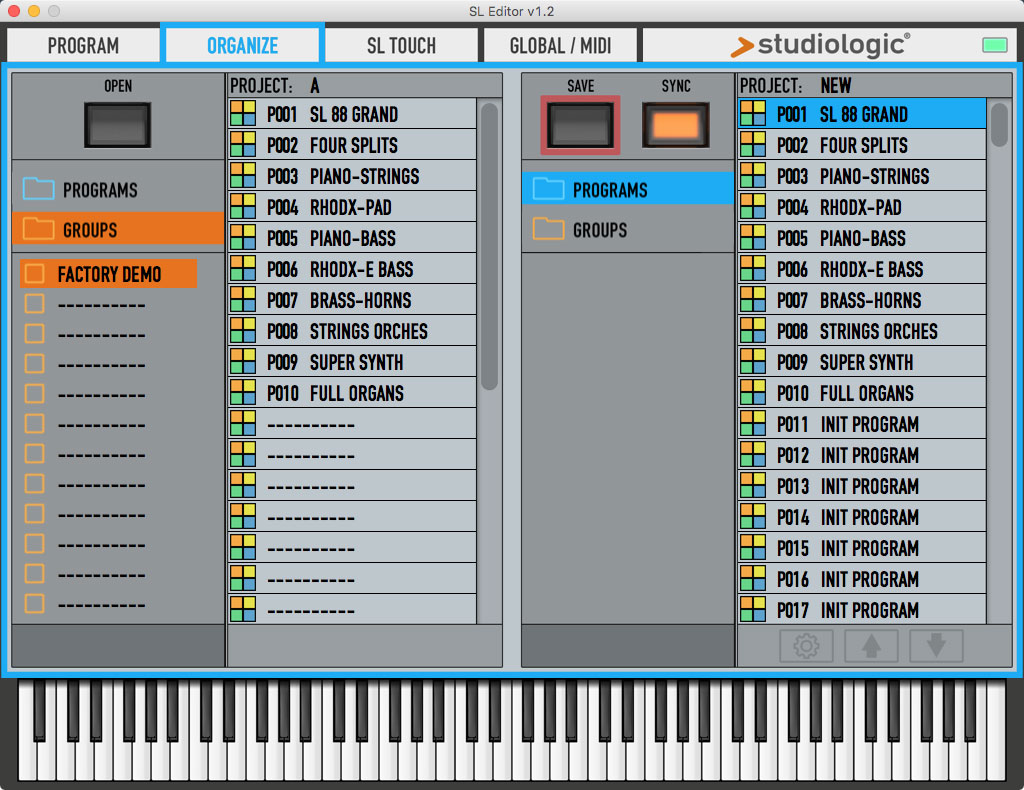
Task: Click the P005 PIANO-BASS icon in Project A
Action: click(243, 238)
